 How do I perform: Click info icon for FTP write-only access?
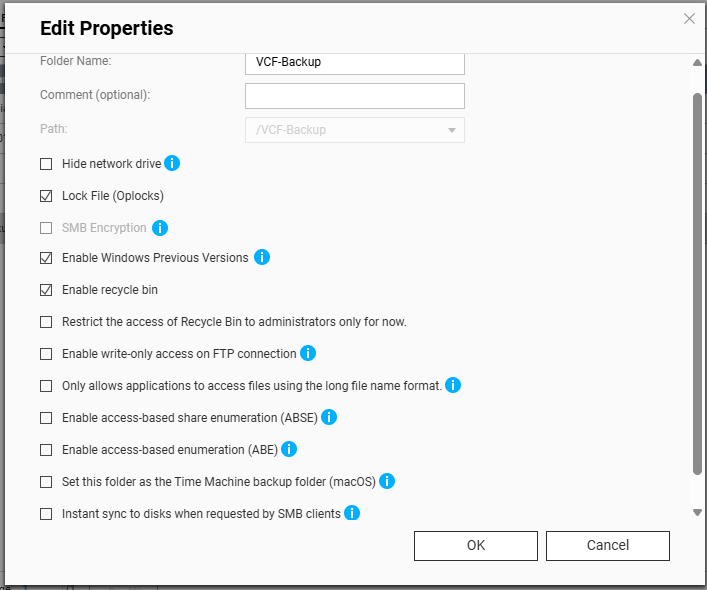[x=308, y=353]
